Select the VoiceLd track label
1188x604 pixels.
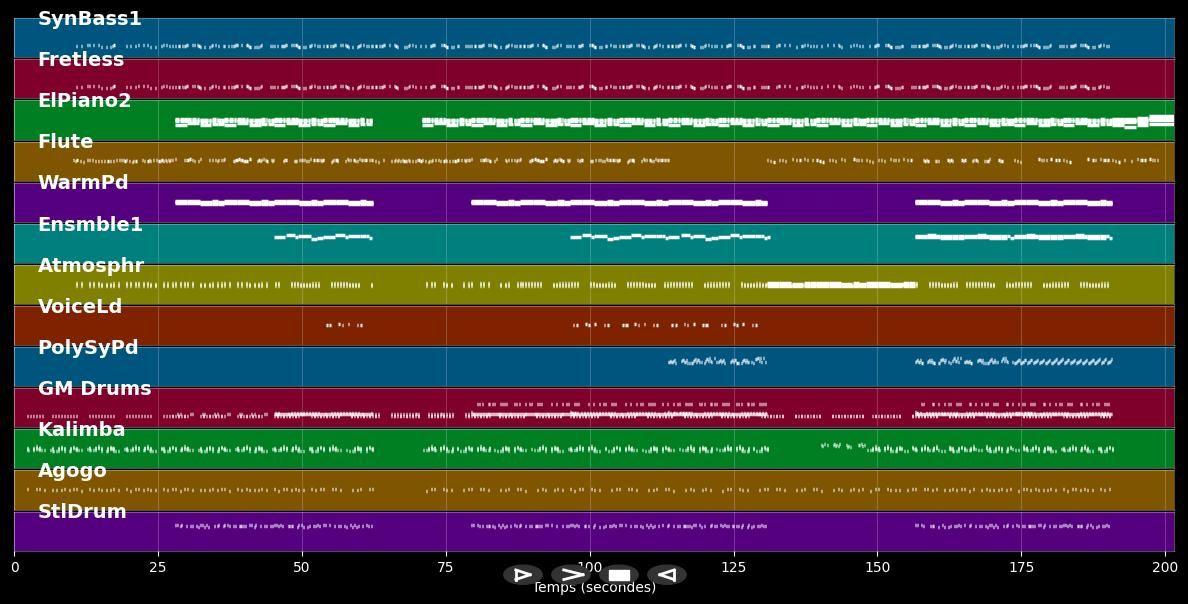pos(80,307)
